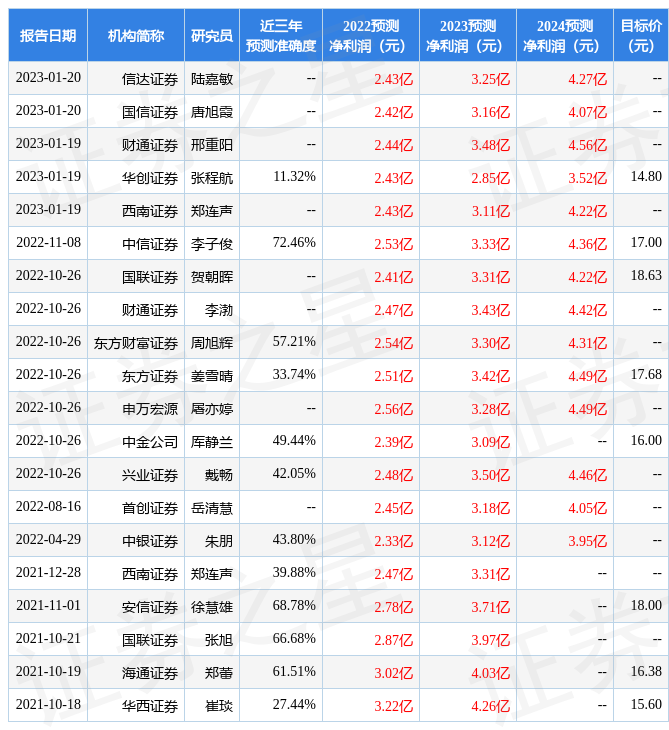Select the 申万宏源 institution cell
Viewport: 669px width, 730px height.
pos(150,409)
